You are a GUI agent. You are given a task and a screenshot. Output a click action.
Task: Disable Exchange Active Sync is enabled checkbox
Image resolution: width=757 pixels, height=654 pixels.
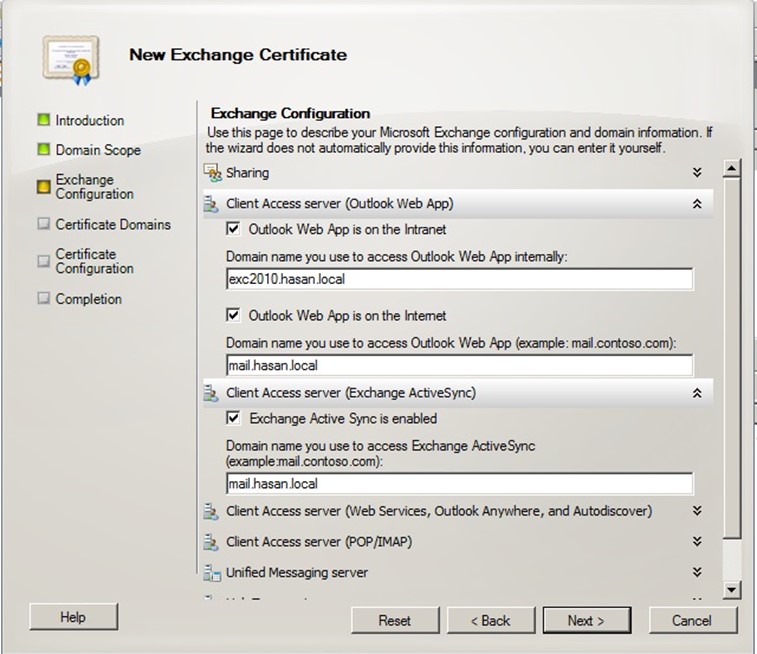(234, 419)
